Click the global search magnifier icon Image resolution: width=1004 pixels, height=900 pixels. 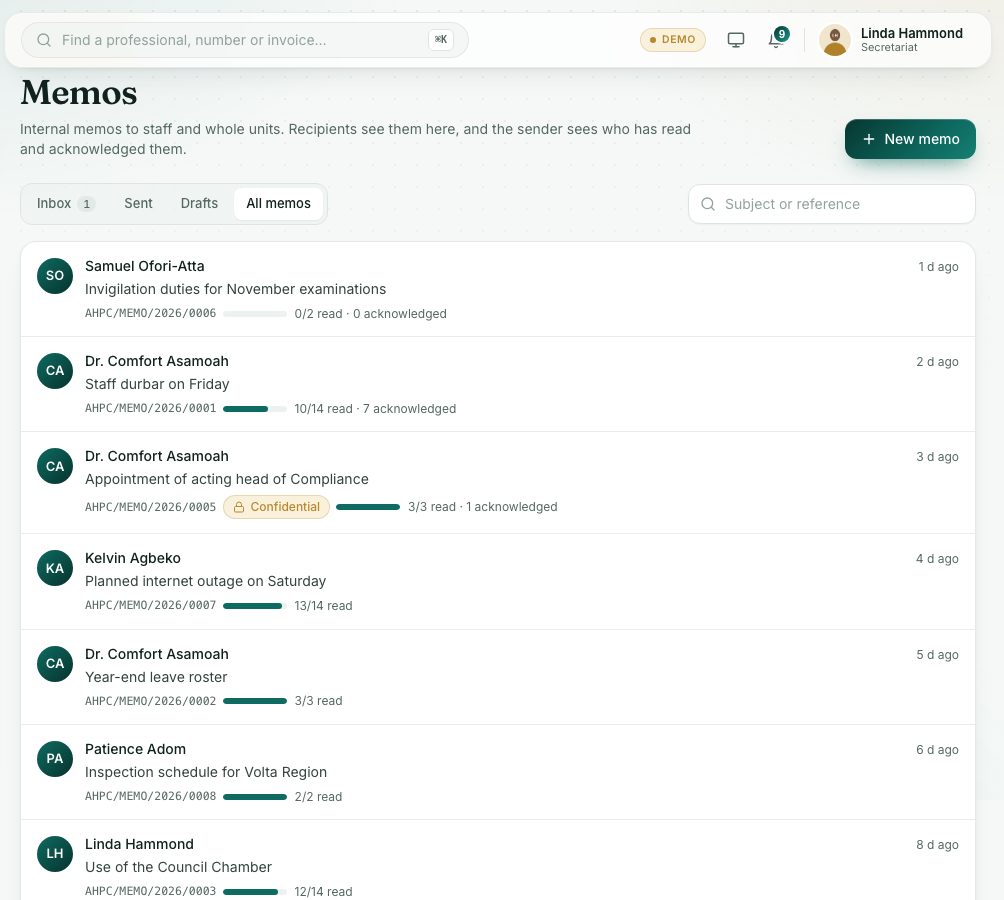(x=44, y=40)
